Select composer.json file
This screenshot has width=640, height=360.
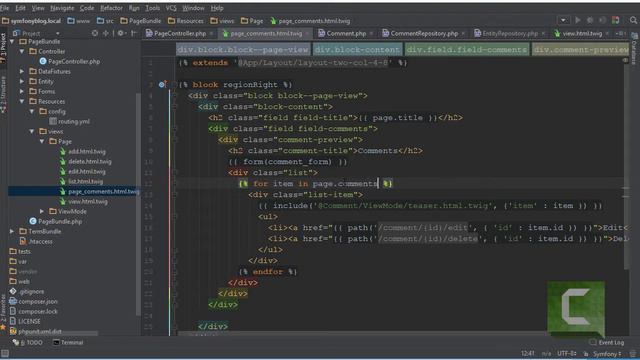coord(33,302)
